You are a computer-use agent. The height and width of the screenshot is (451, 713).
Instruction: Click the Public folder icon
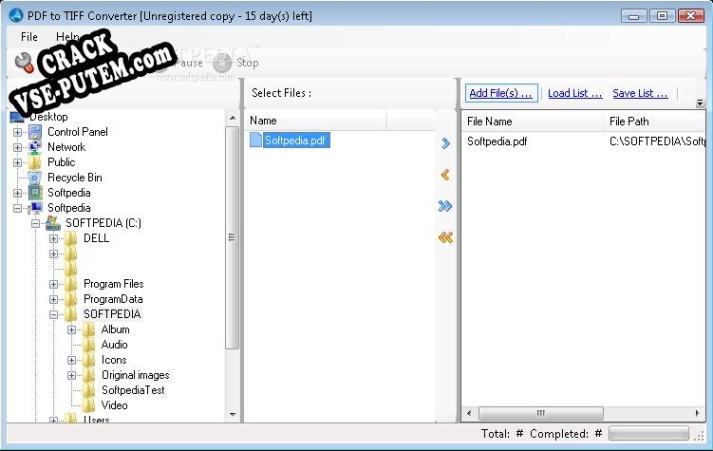35,162
